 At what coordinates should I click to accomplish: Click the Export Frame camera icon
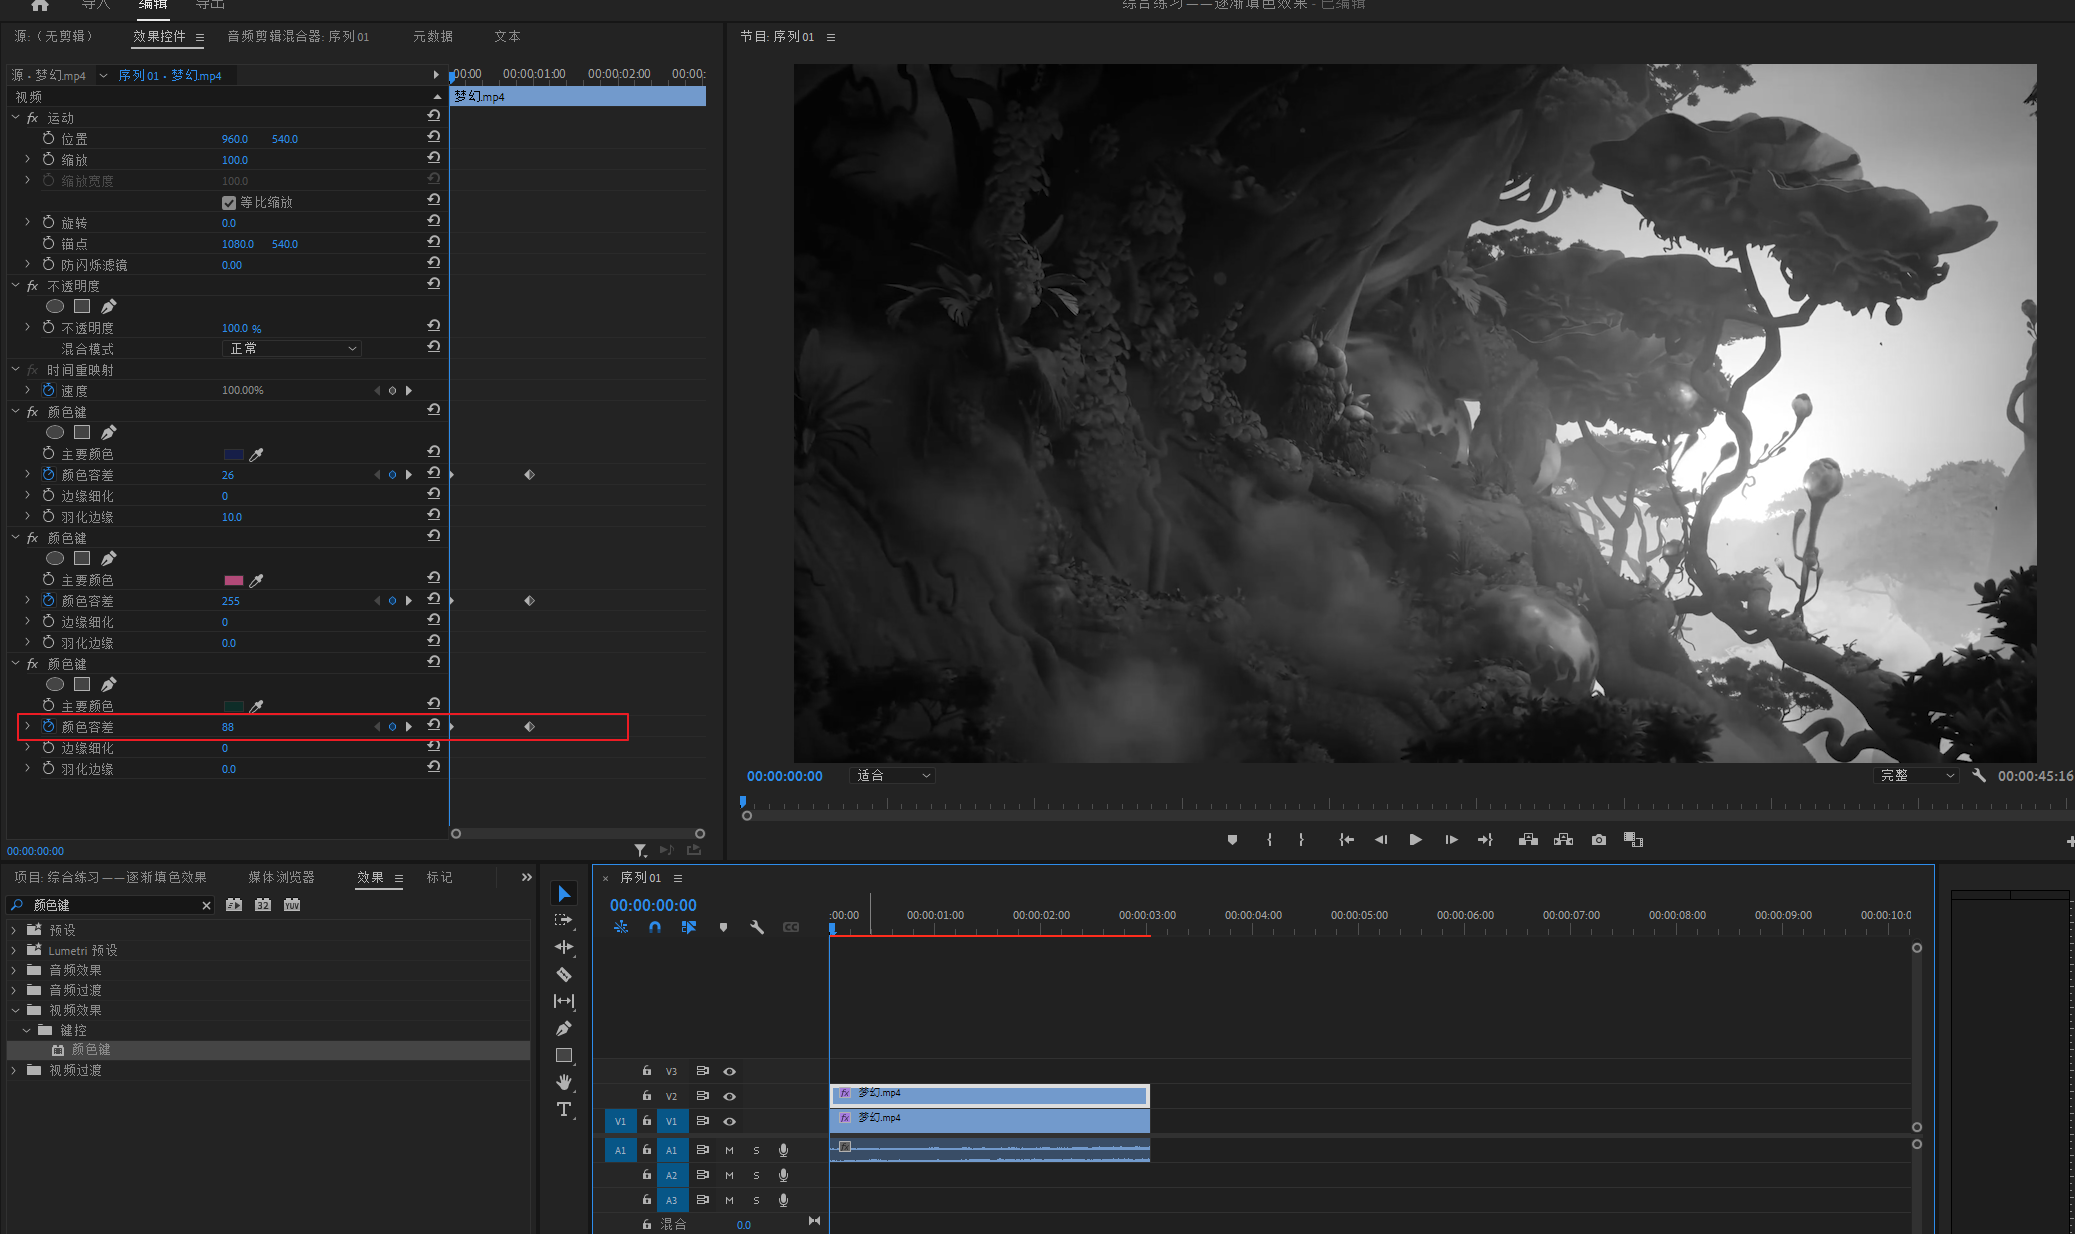point(1599,840)
